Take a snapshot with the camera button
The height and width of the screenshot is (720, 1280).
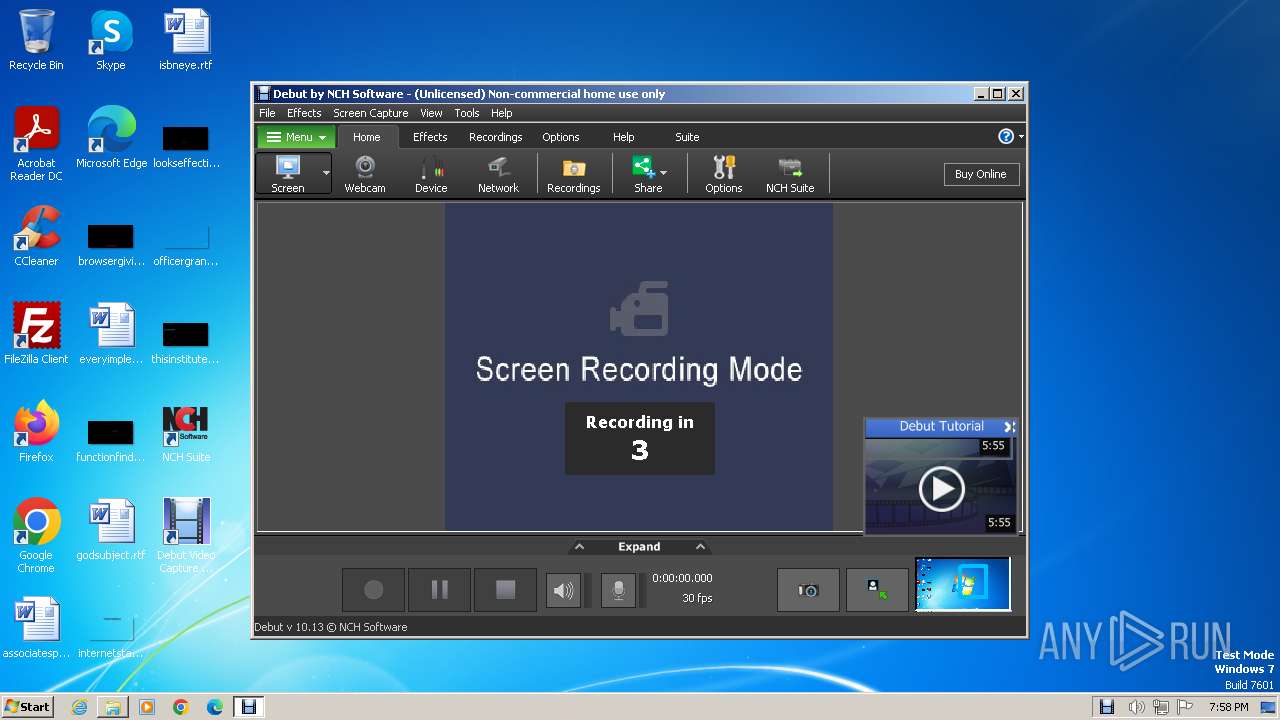(x=808, y=590)
